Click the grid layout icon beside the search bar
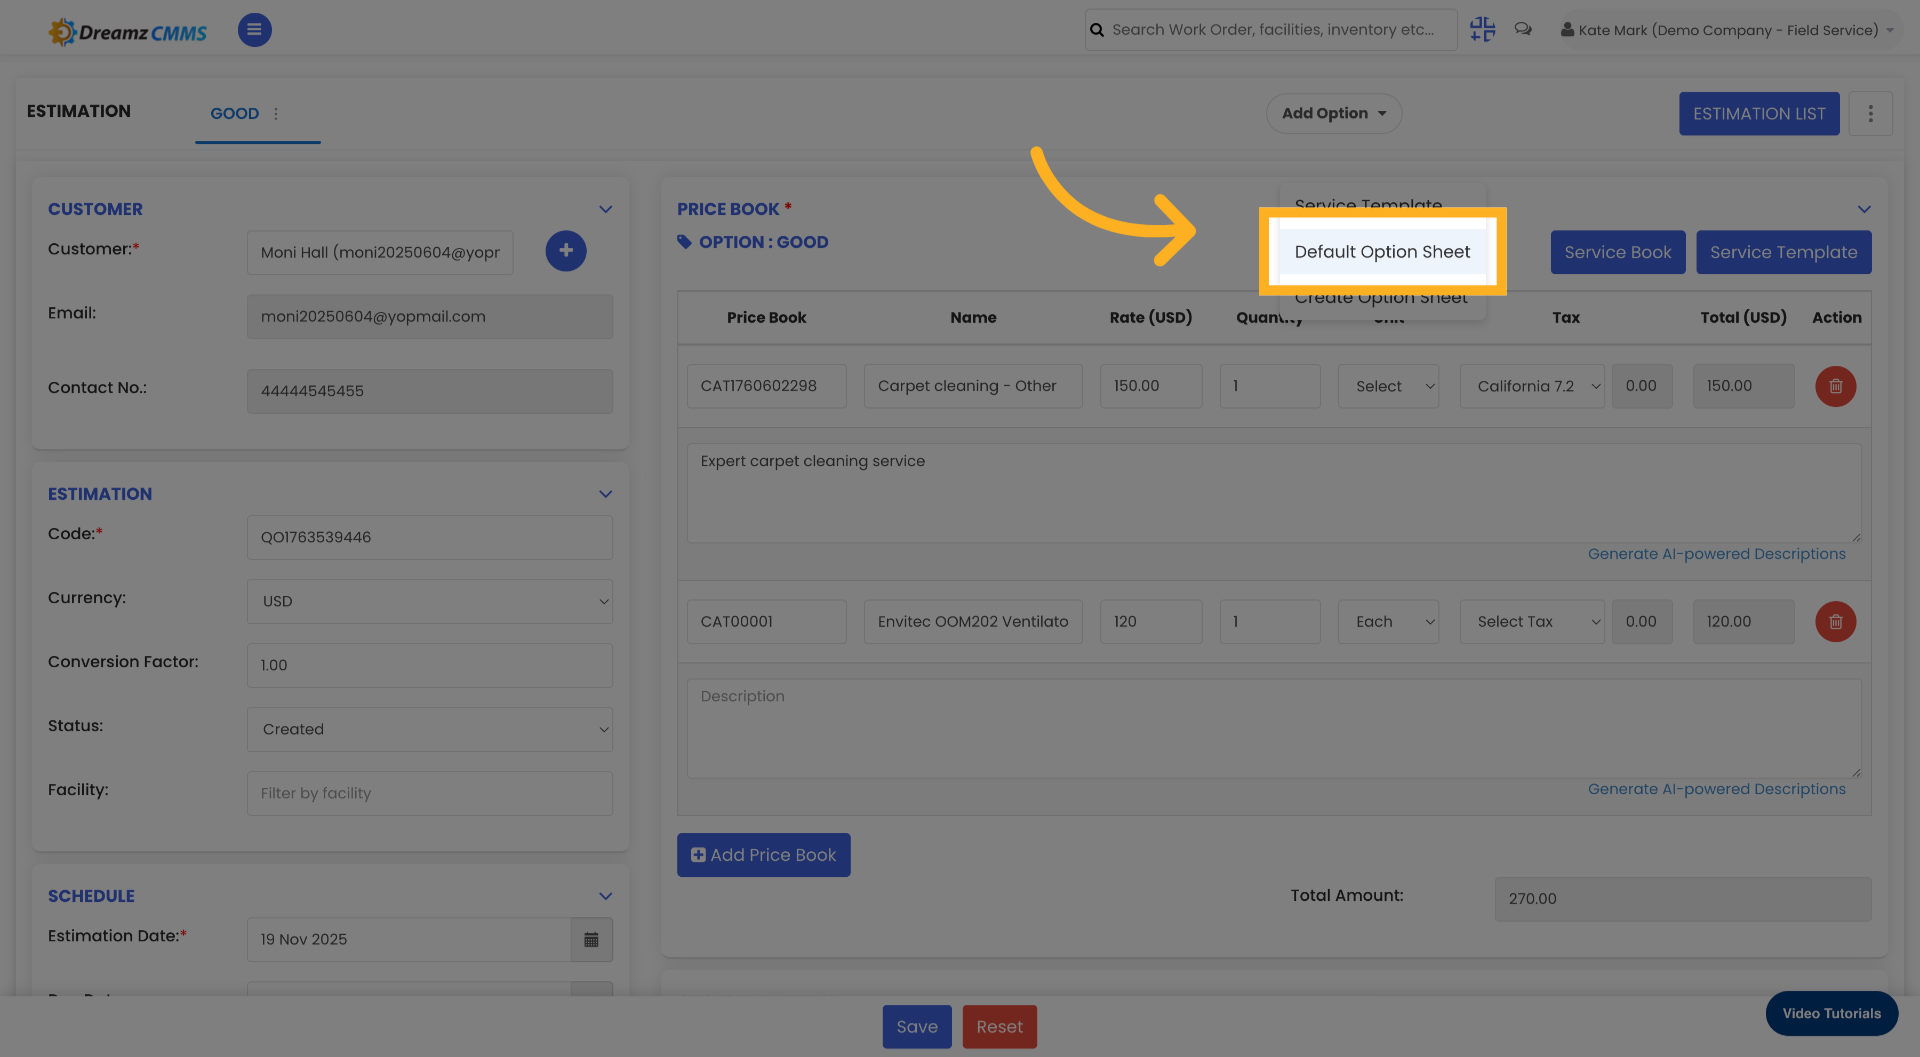Viewport: 1920px width, 1057px height. click(x=1482, y=29)
